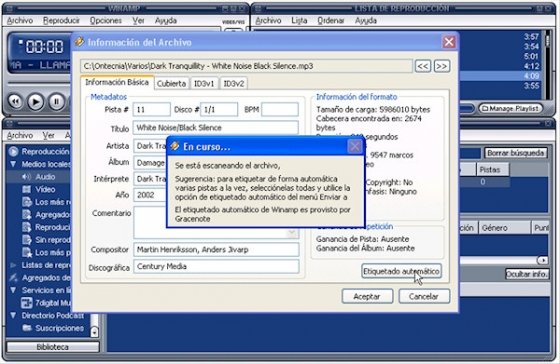Click the Etiquetado automático button
Viewport: 560px width, 364px height.
point(401,271)
